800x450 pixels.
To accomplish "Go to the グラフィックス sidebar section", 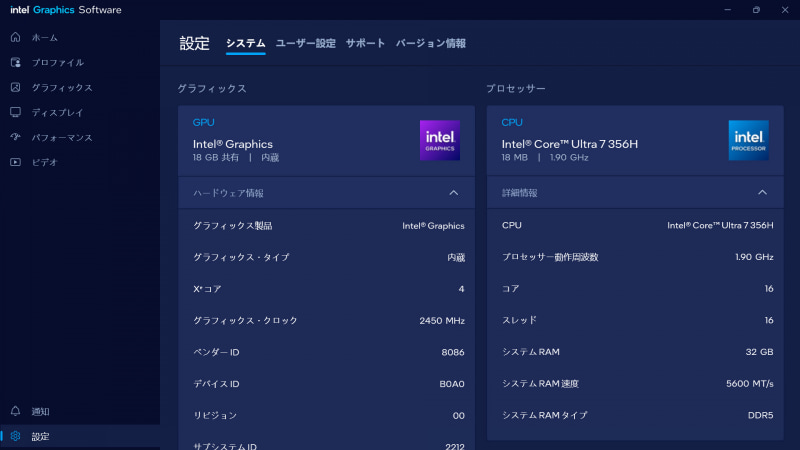I will click(62, 87).
